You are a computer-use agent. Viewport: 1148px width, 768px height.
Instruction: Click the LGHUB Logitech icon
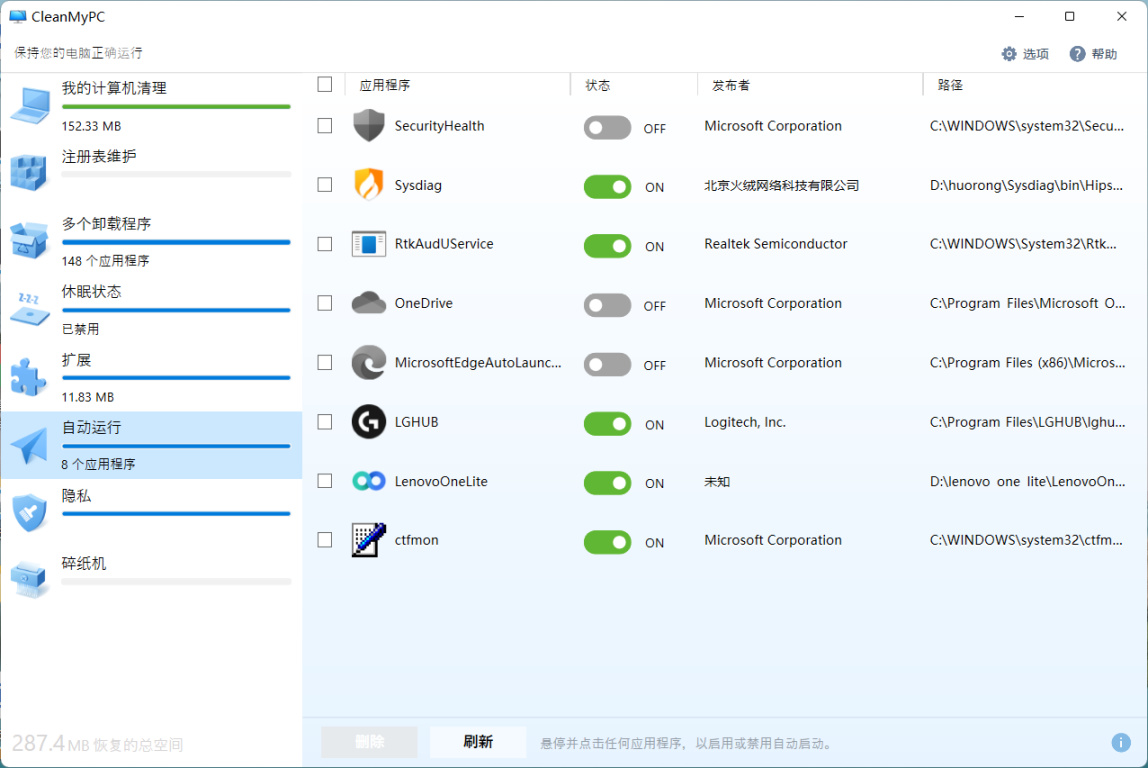pyautogui.click(x=368, y=422)
